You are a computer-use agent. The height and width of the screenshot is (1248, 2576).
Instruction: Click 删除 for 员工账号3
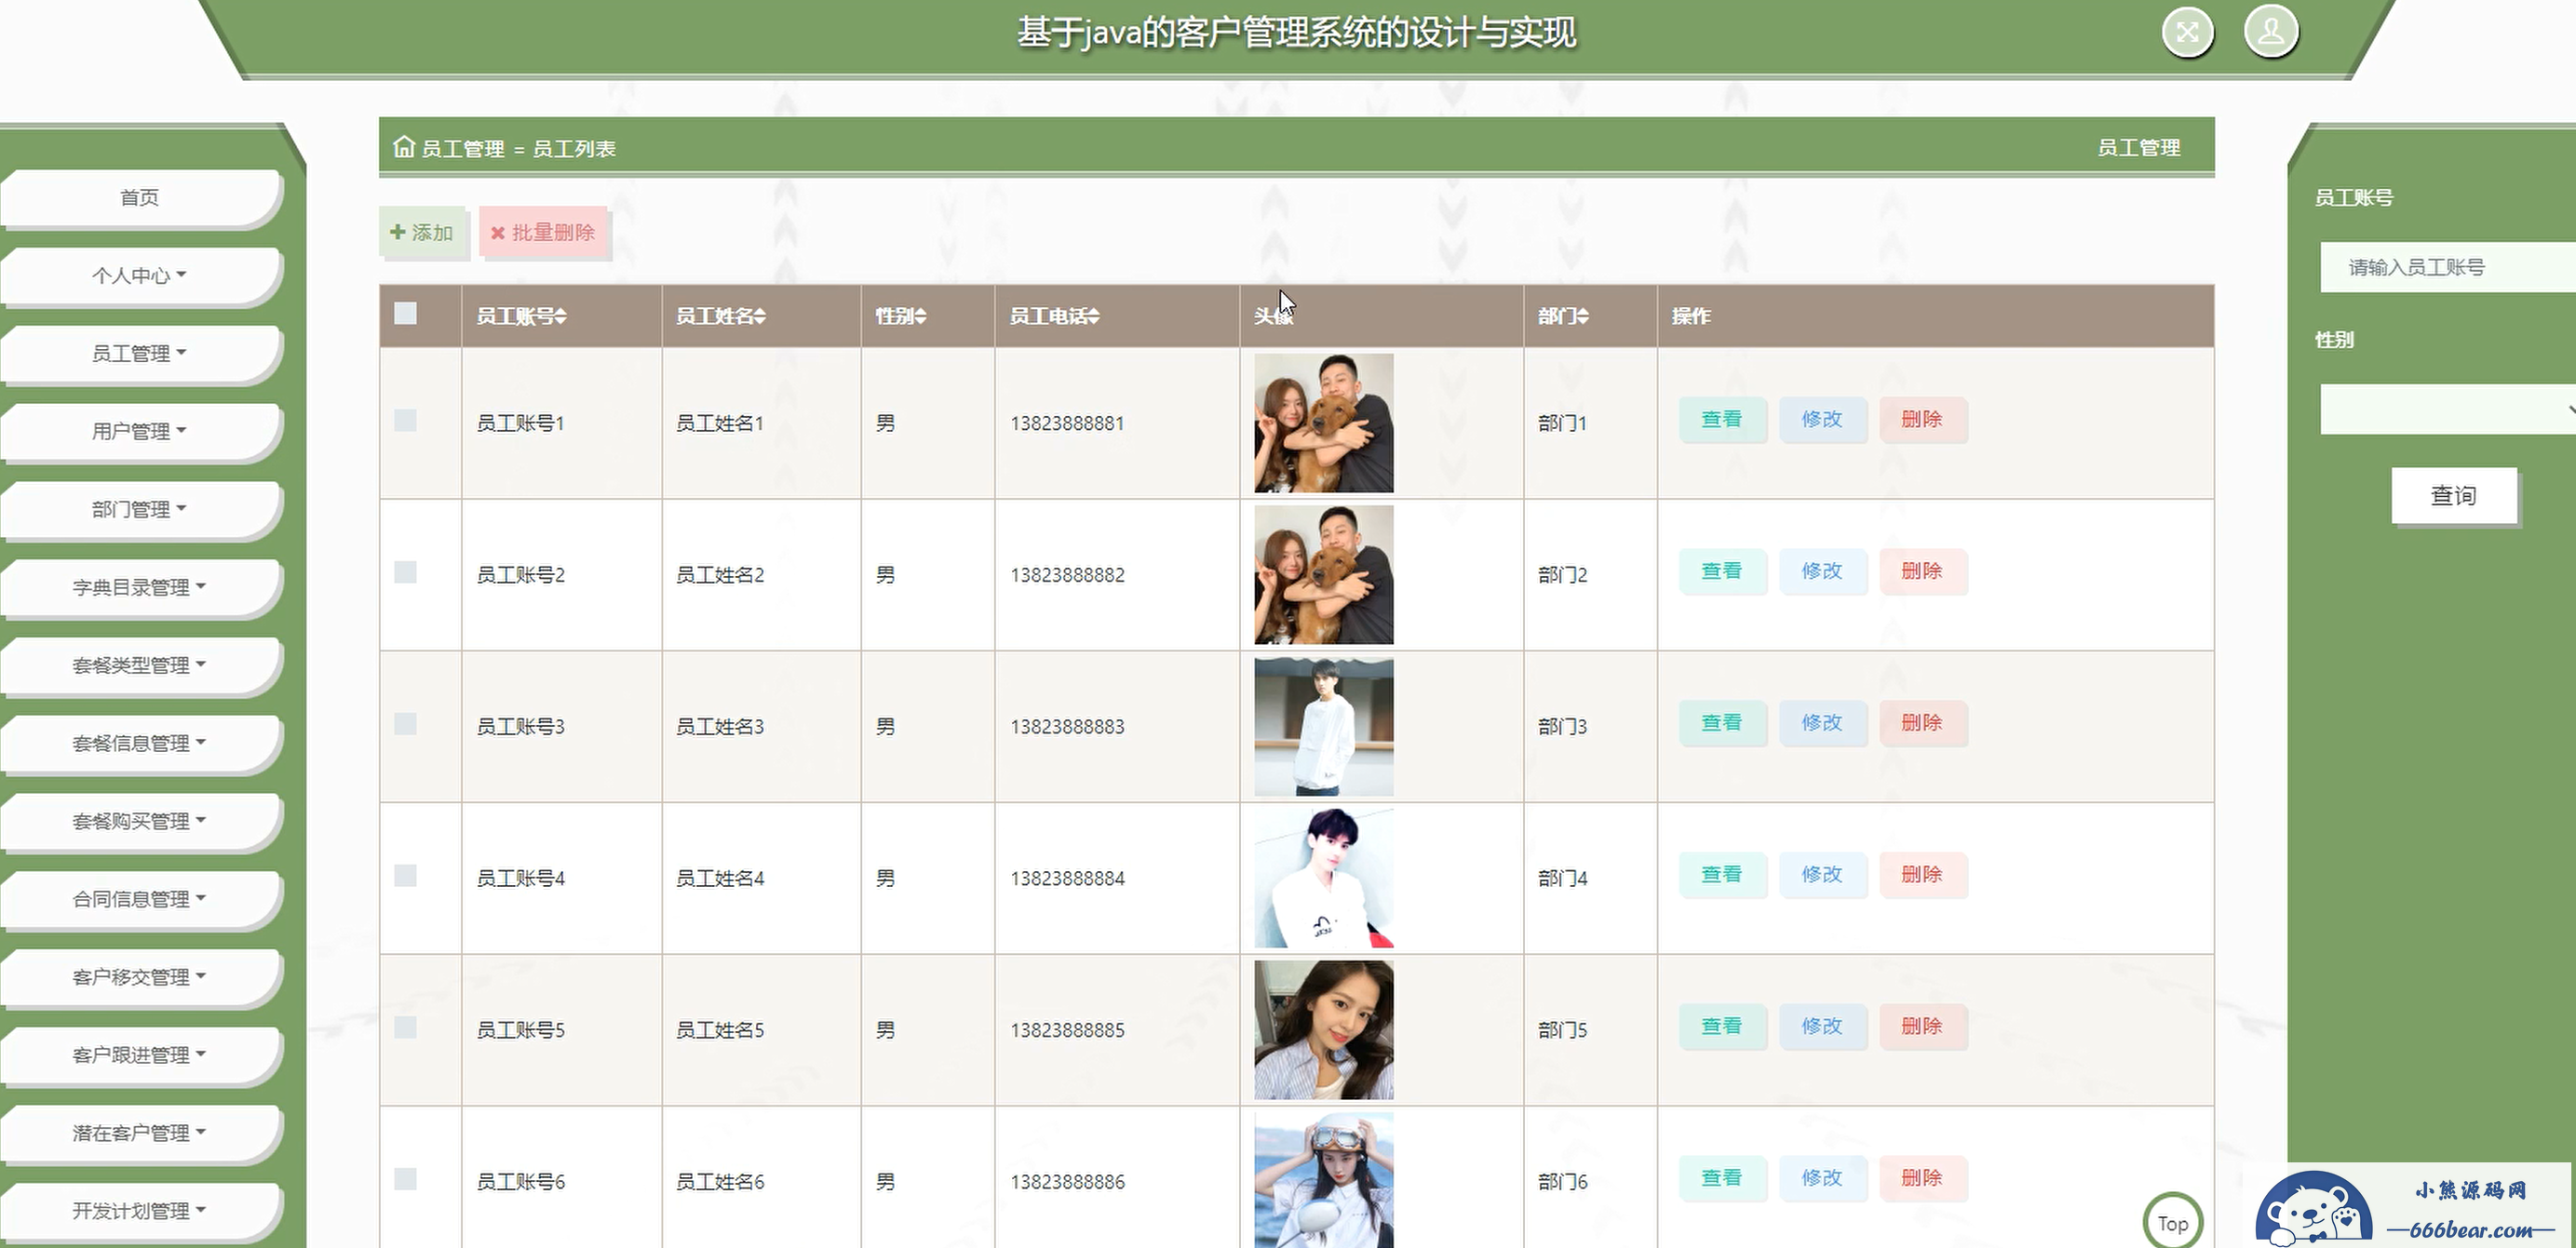coord(1922,723)
